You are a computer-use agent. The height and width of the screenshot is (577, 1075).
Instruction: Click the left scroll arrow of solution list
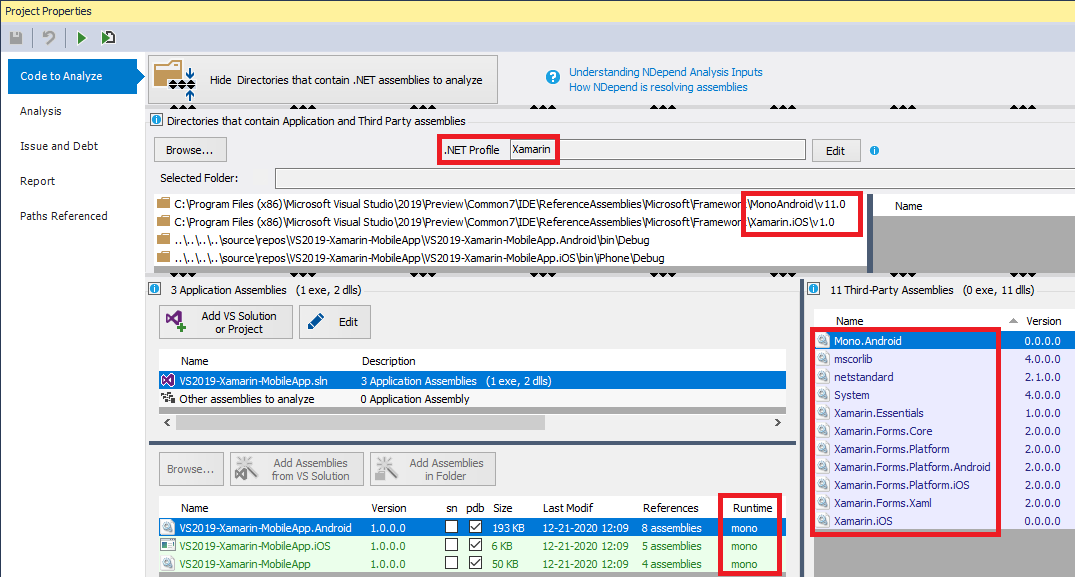pos(167,423)
